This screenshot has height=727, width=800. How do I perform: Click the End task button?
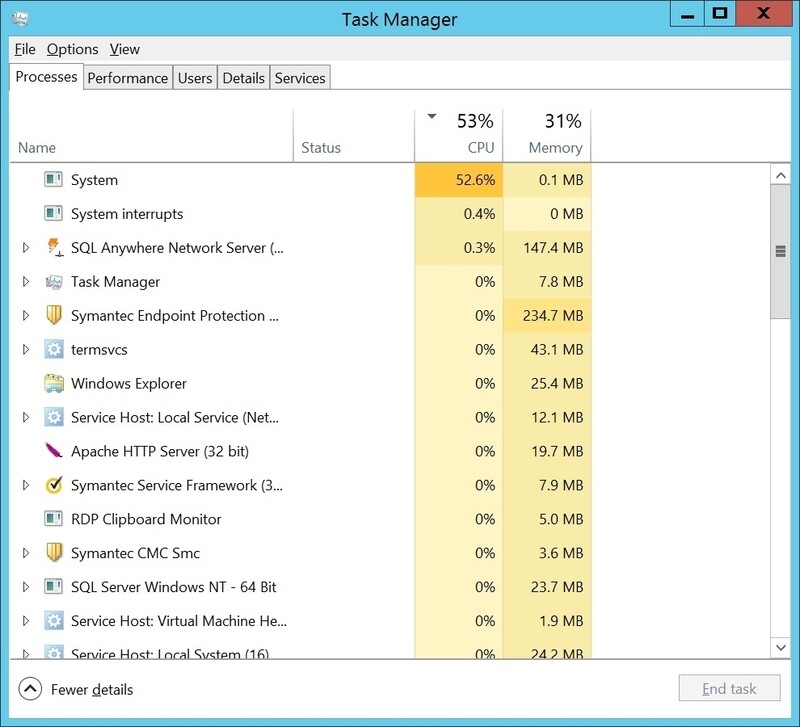point(730,688)
